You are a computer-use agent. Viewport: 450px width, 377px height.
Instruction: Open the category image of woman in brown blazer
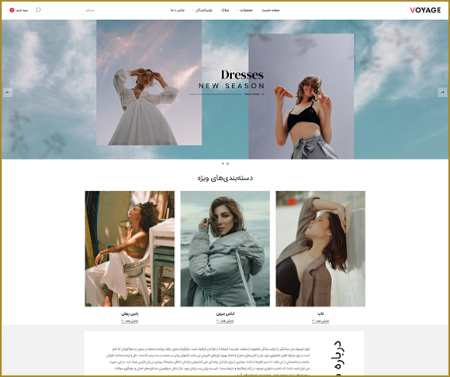(320, 249)
